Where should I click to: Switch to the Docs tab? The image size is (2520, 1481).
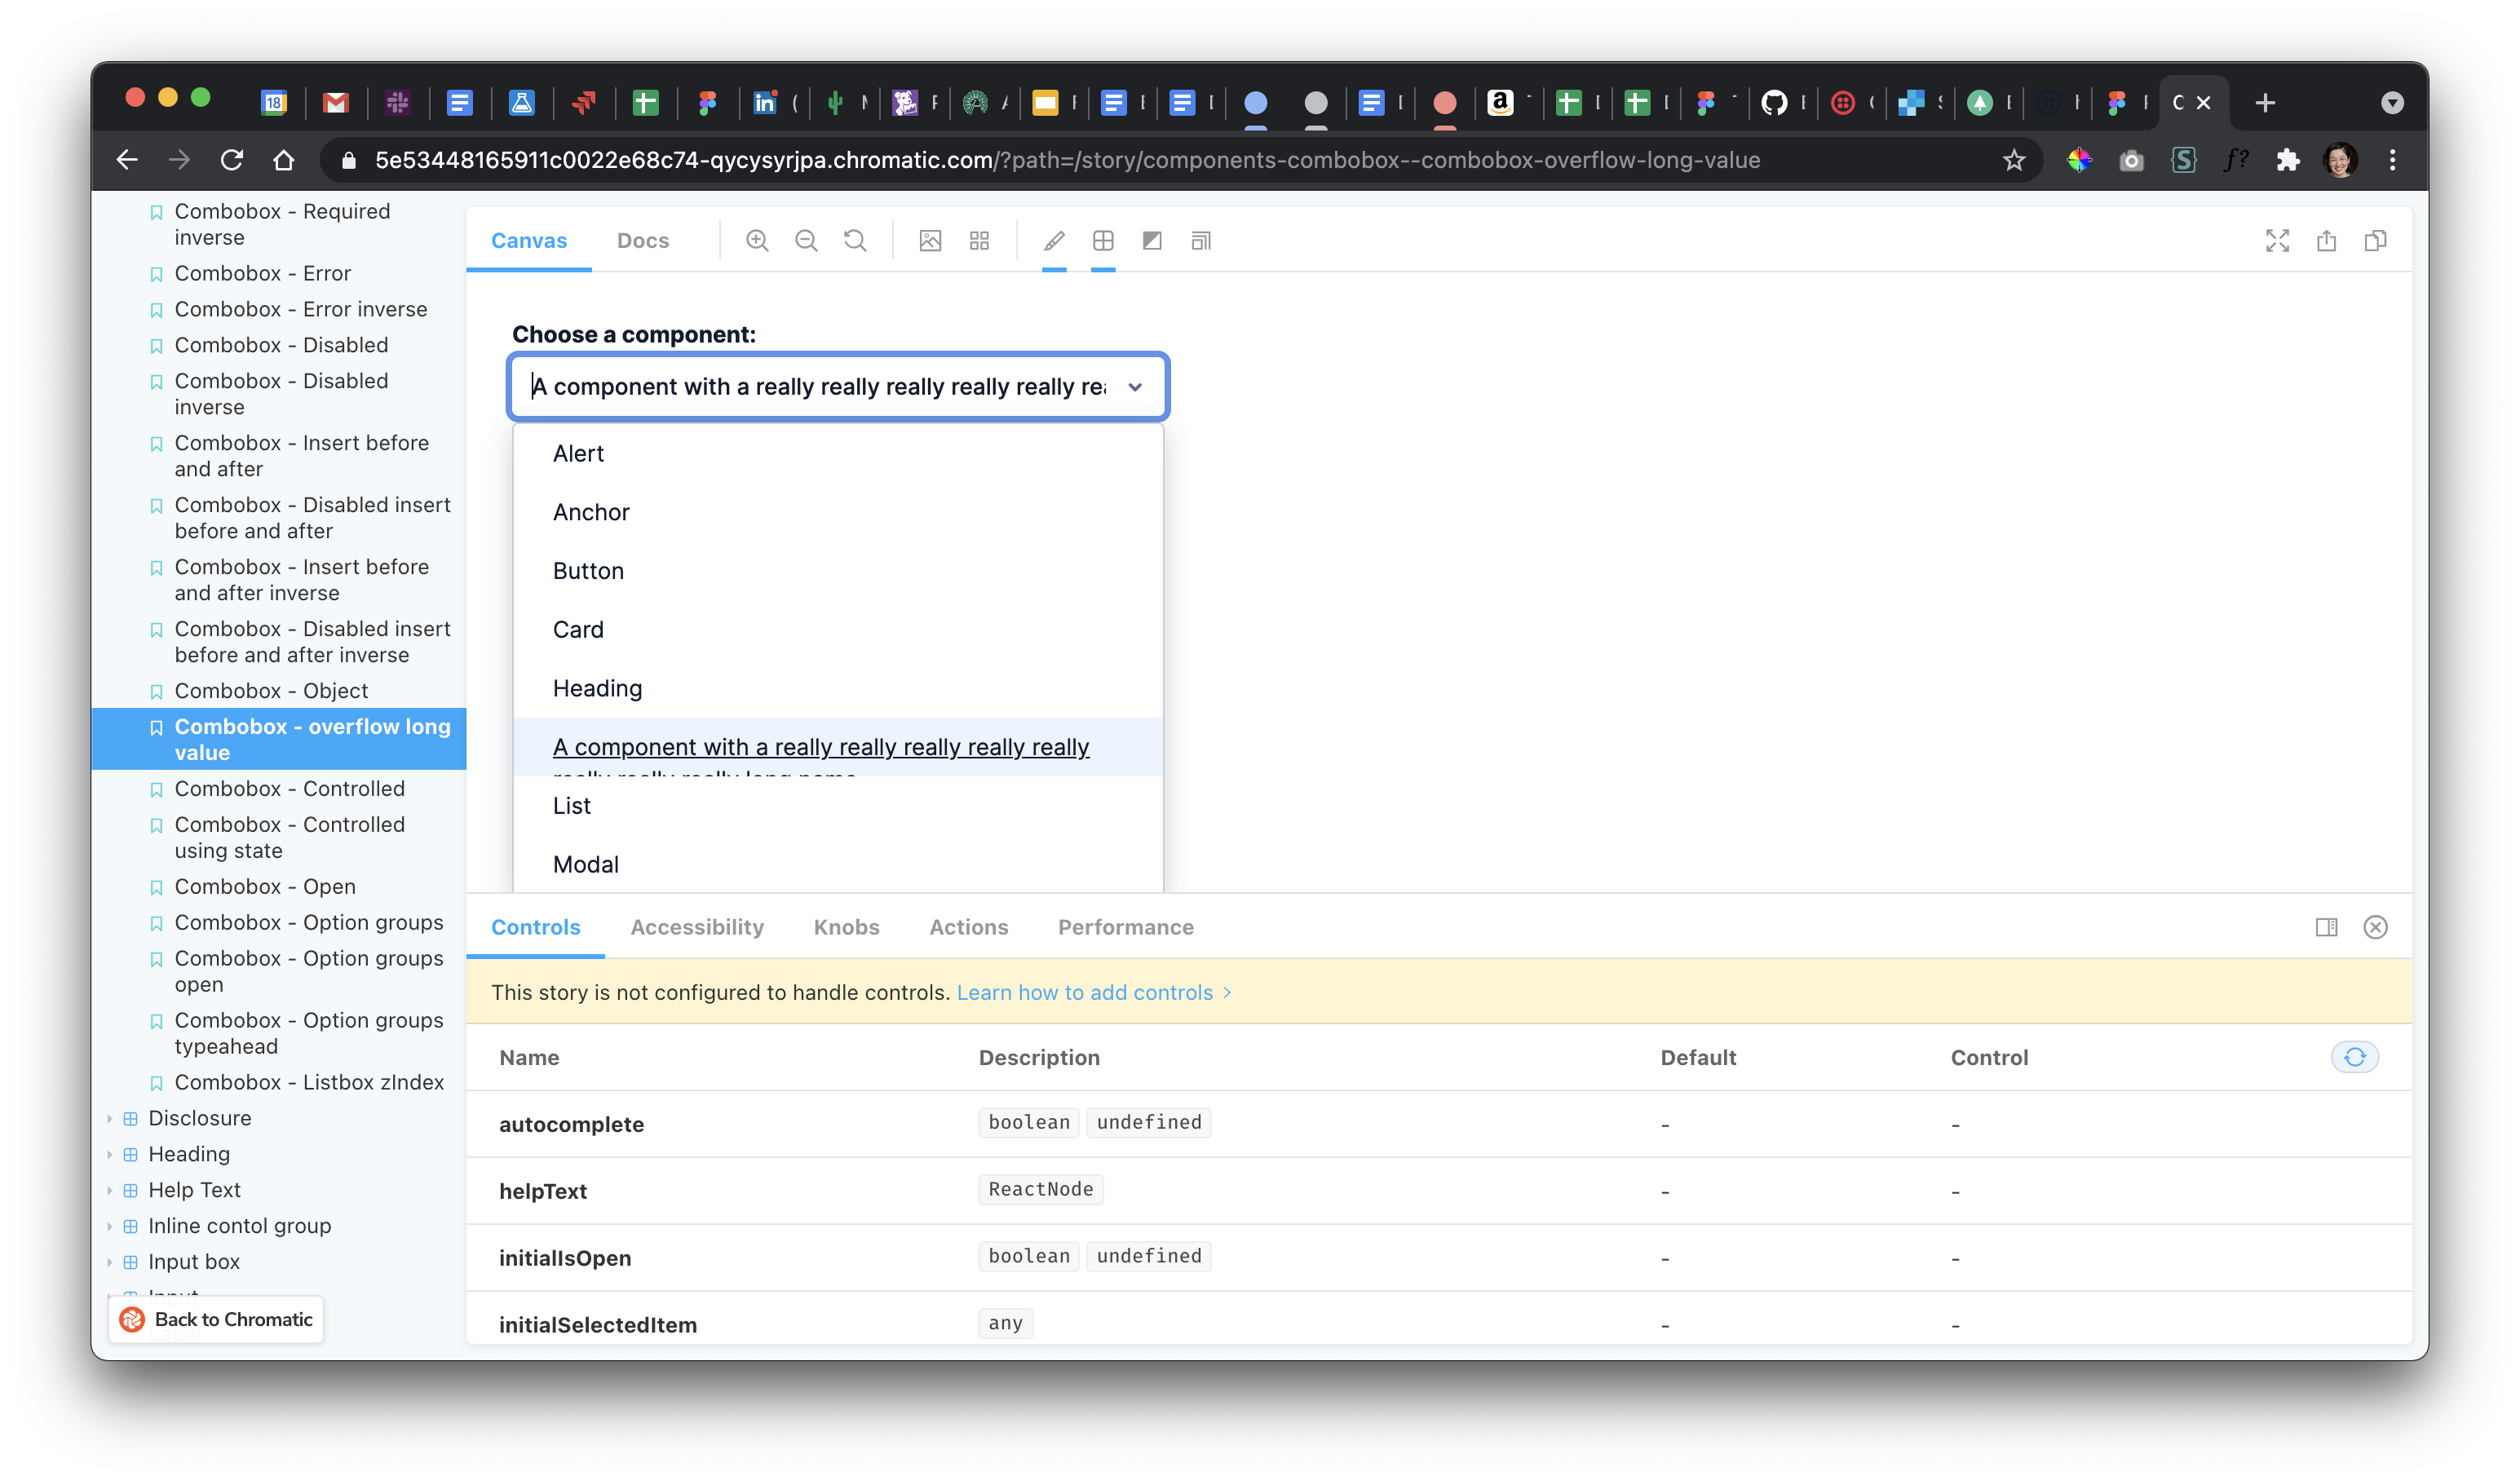click(x=642, y=241)
